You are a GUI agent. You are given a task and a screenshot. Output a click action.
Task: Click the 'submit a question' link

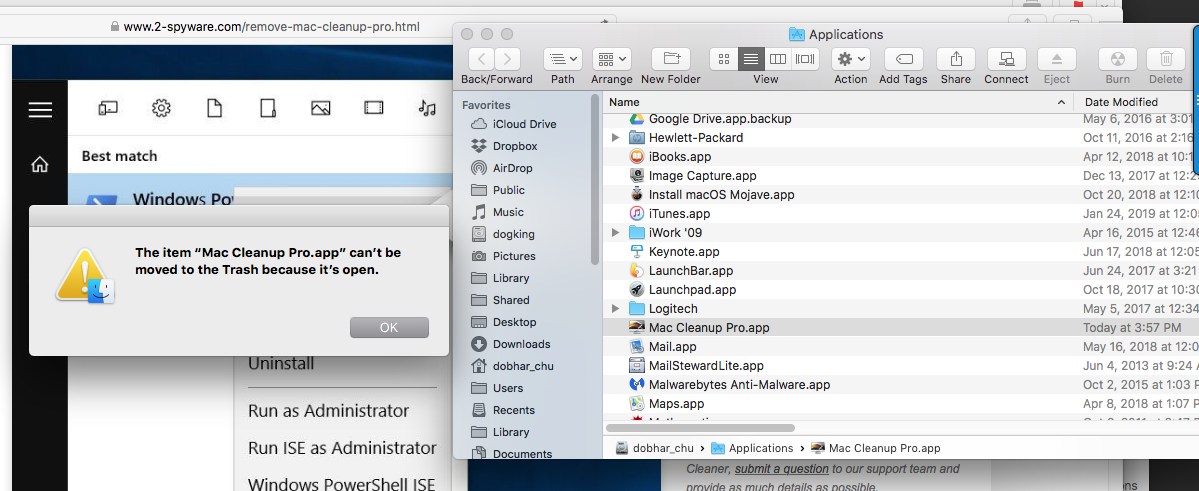(781, 469)
